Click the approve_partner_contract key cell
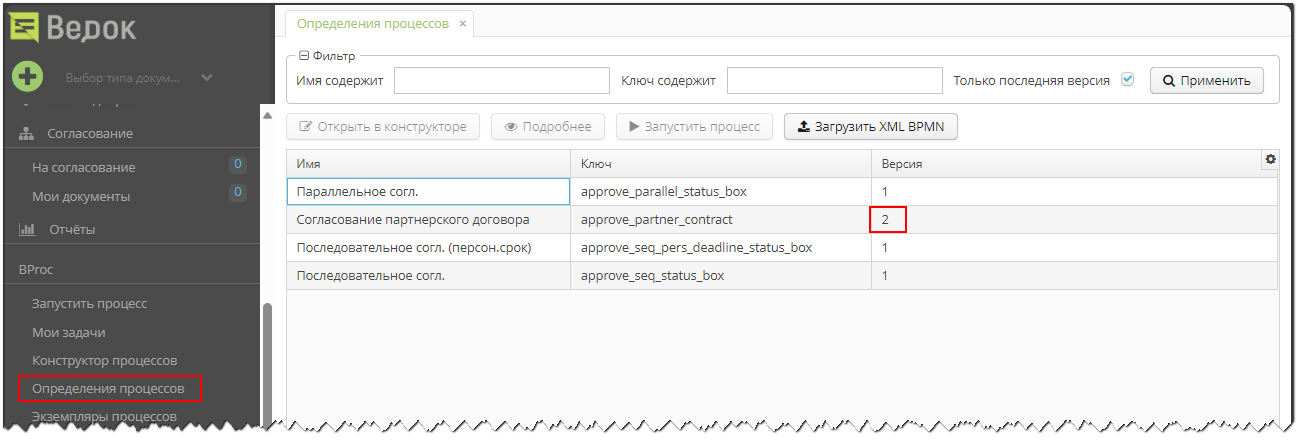Image resolution: width=1297 pixels, height=441 pixels. tap(720, 219)
